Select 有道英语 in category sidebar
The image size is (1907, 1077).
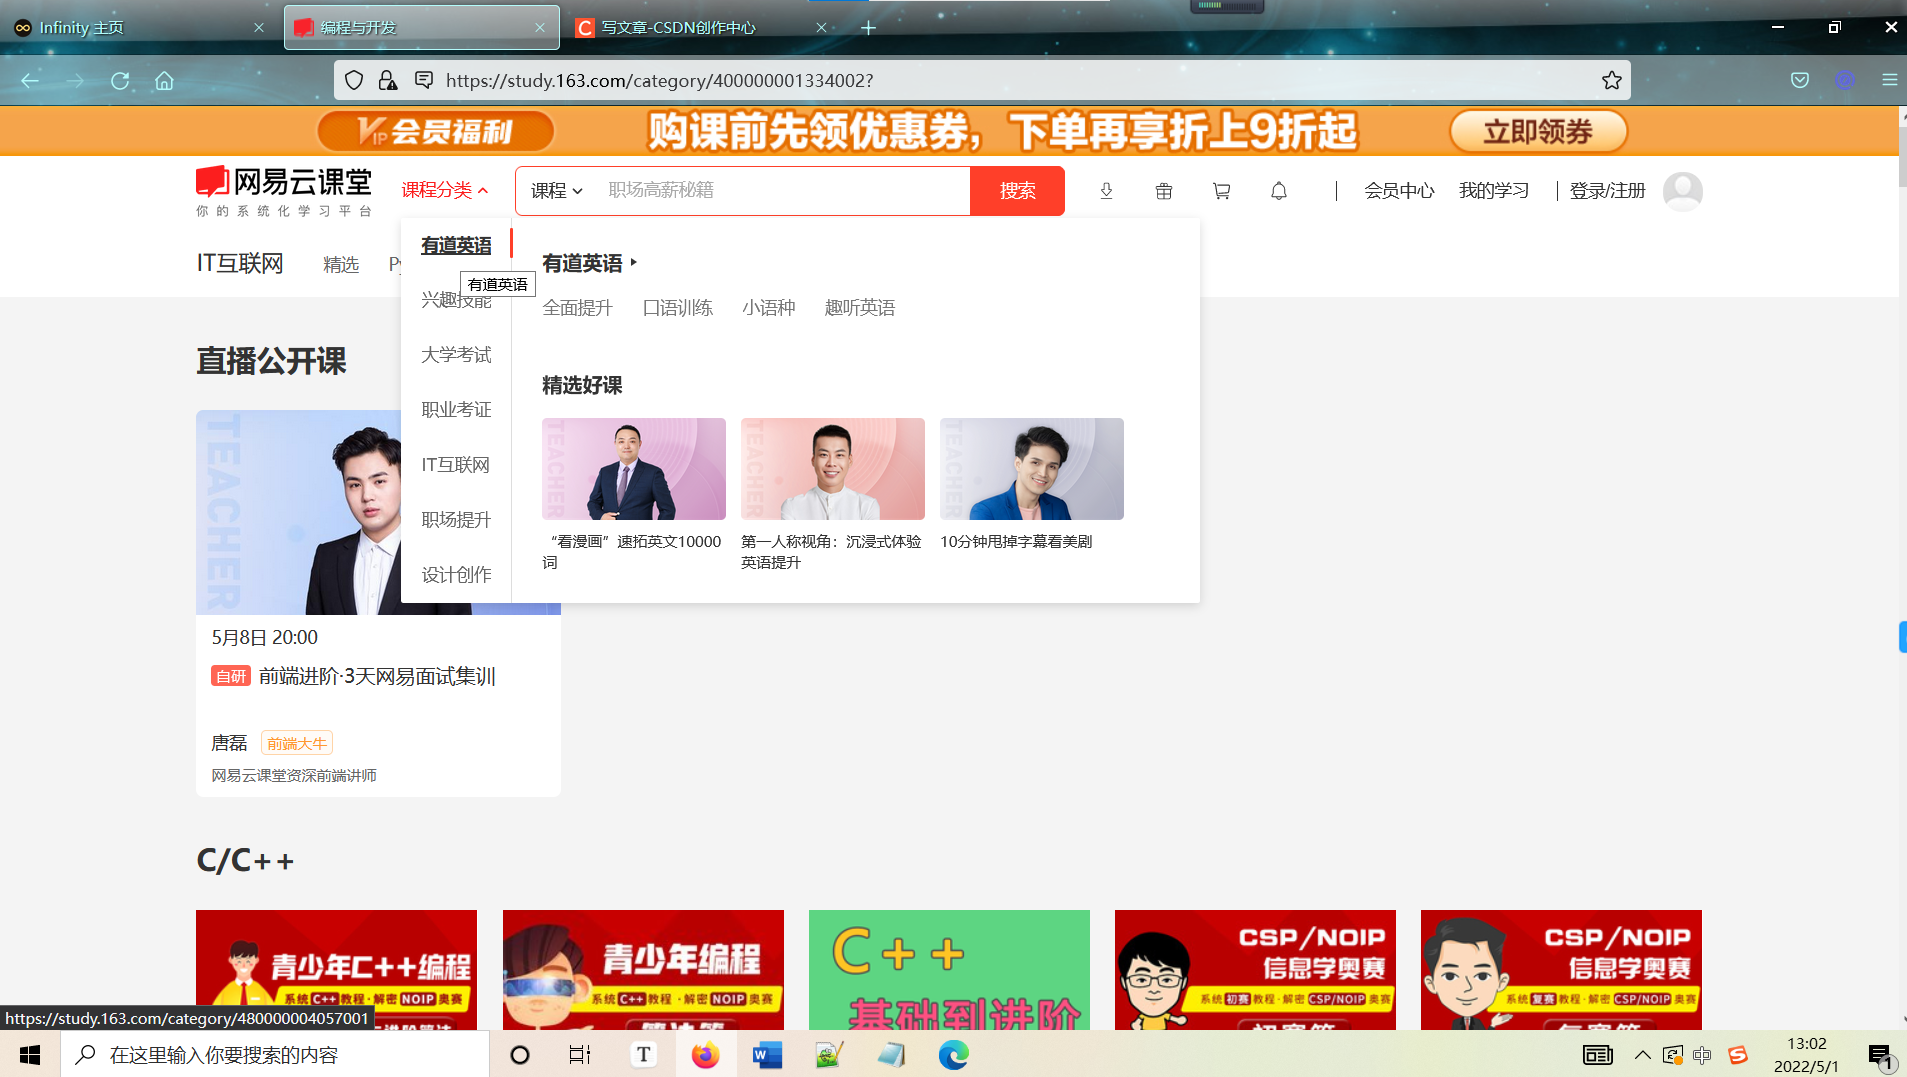click(x=456, y=245)
